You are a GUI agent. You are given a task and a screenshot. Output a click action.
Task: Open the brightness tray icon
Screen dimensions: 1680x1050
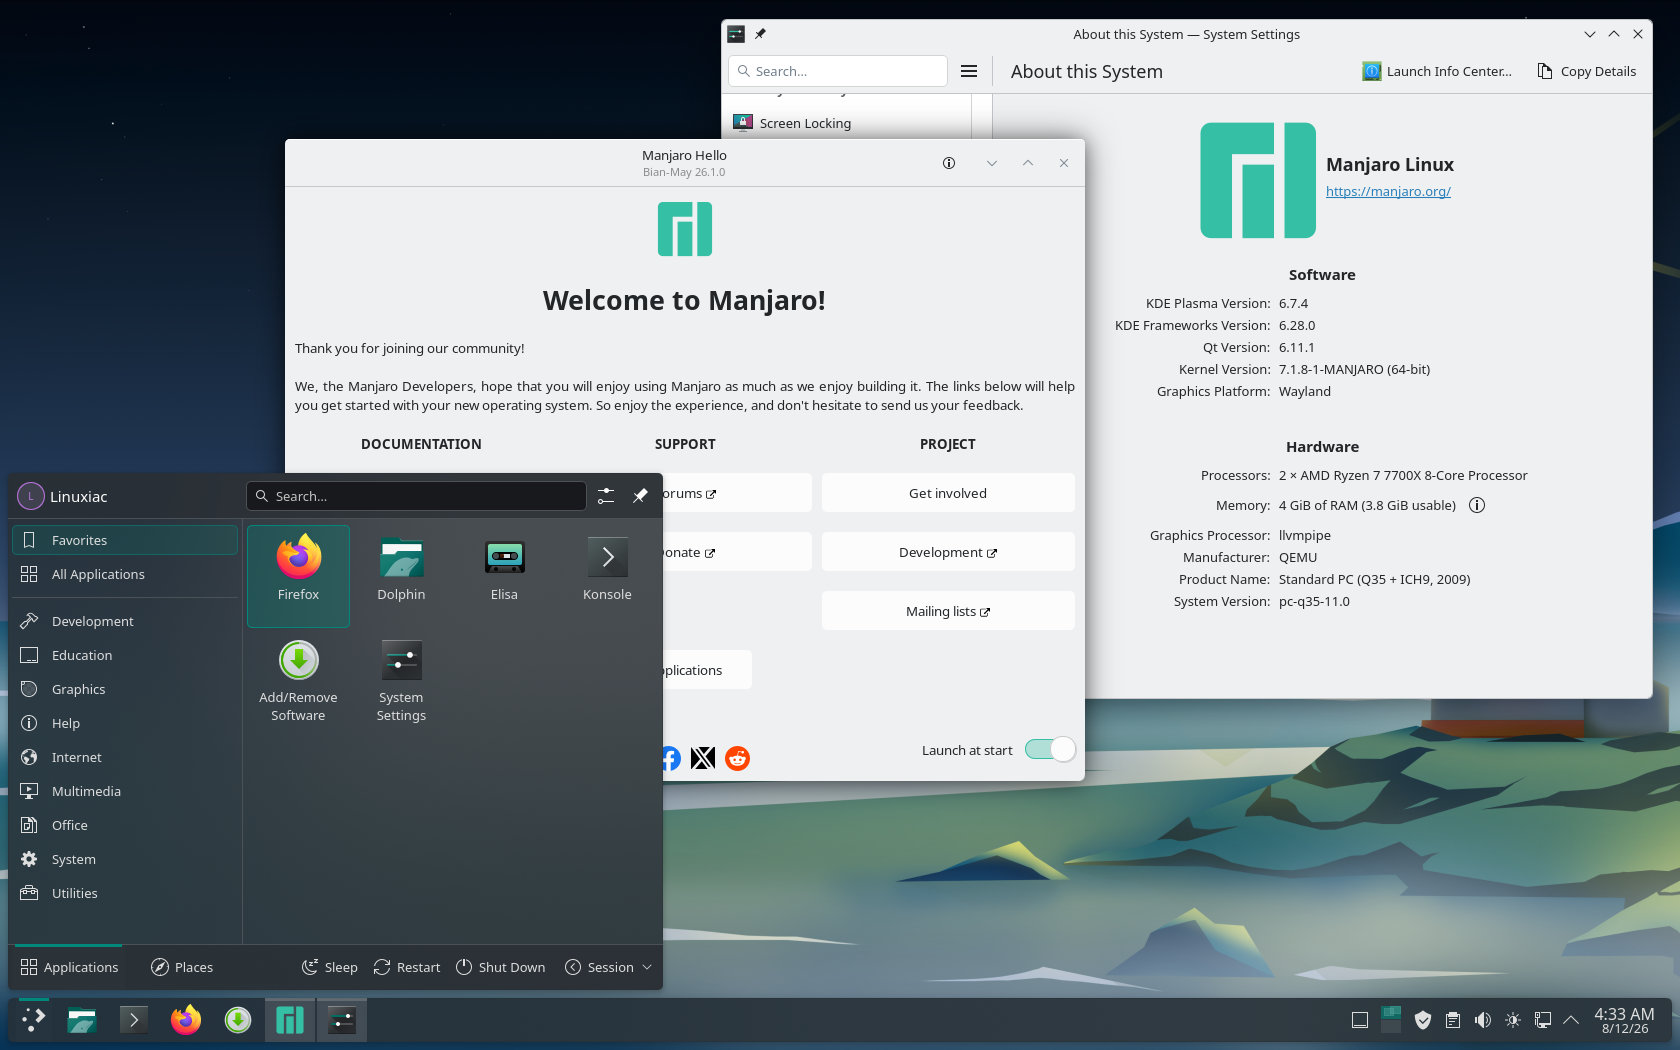pos(1513,1020)
